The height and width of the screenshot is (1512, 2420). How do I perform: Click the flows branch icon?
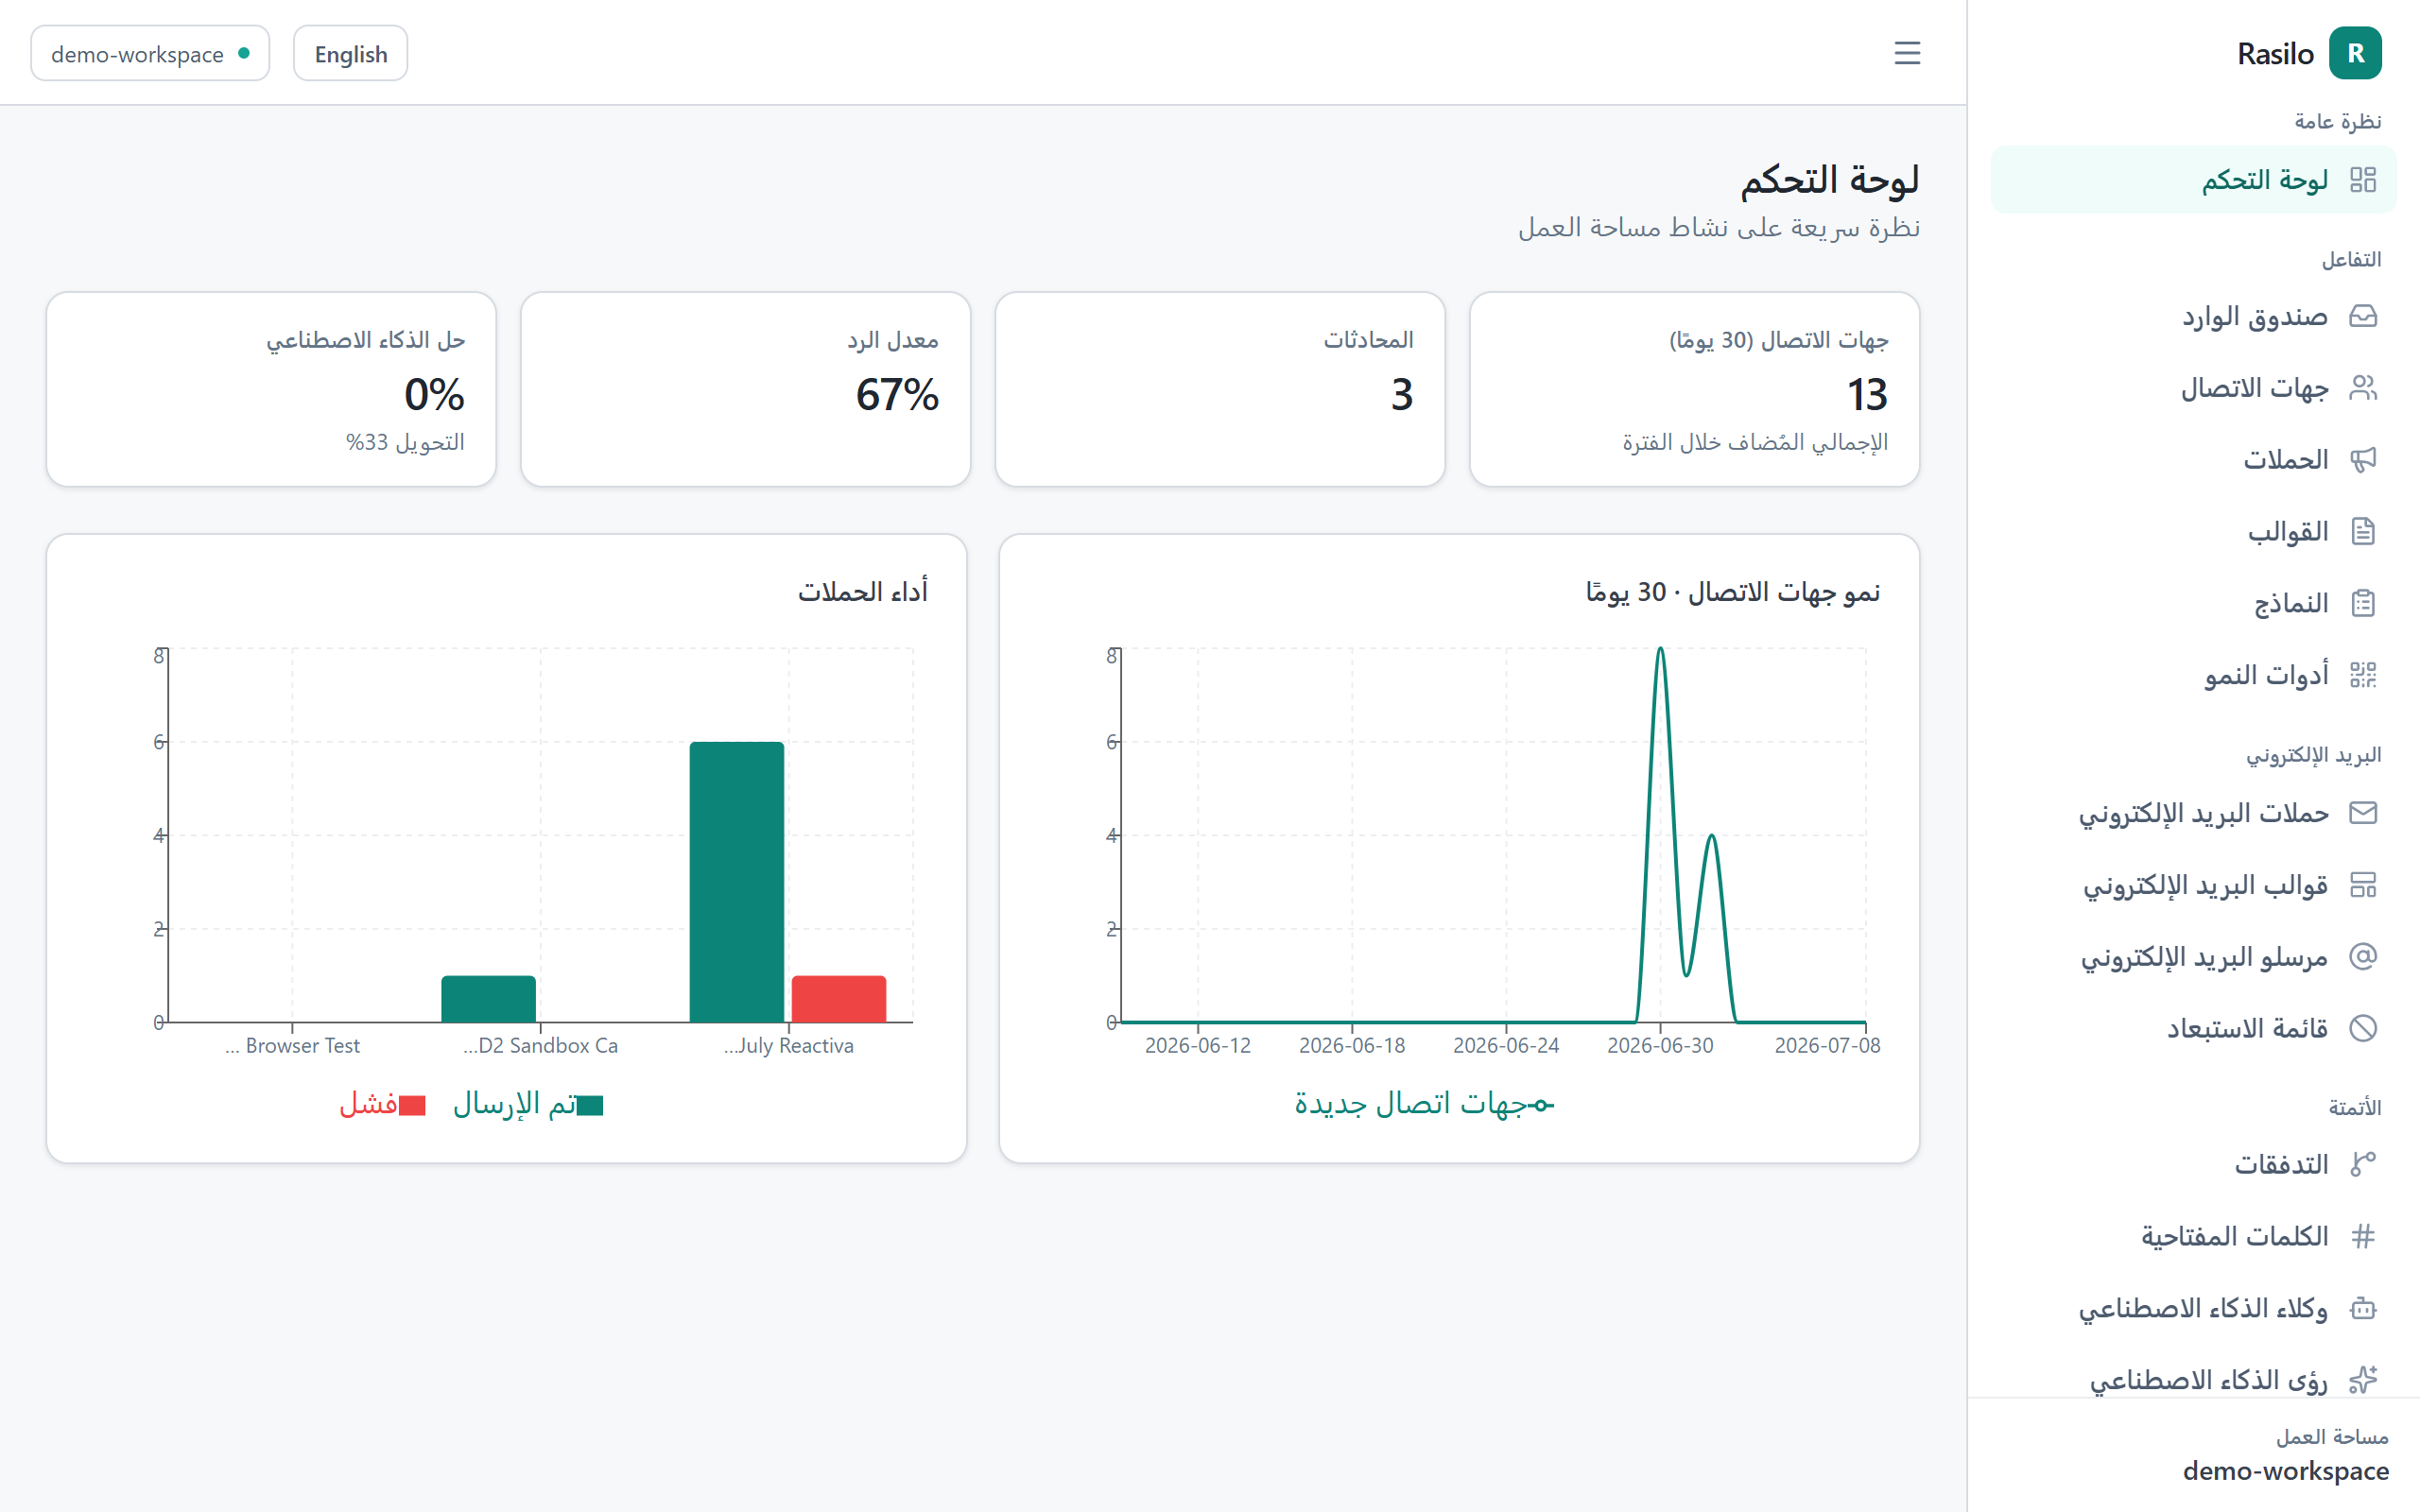pos(2363,1164)
